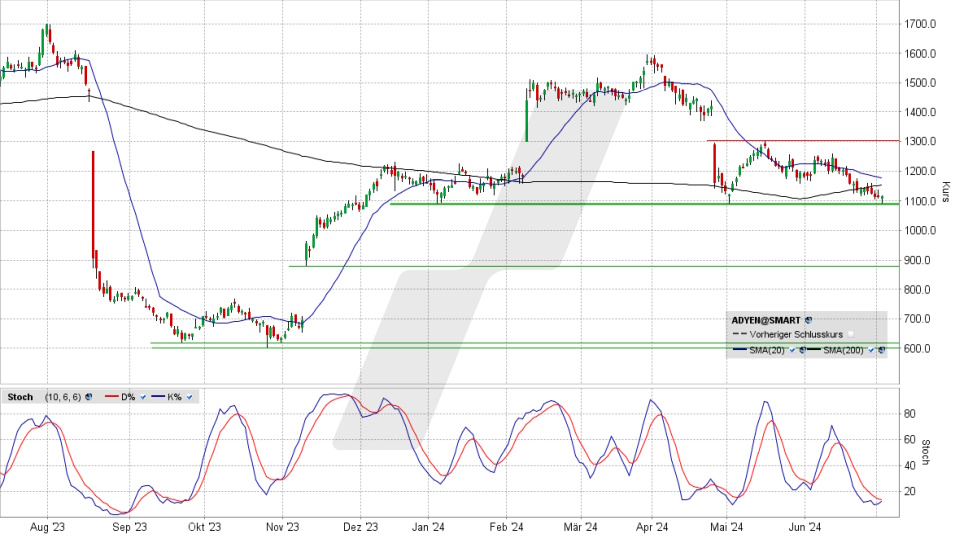960x540 pixels.
Task: Click the red D% line sample
Action: coord(111,396)
